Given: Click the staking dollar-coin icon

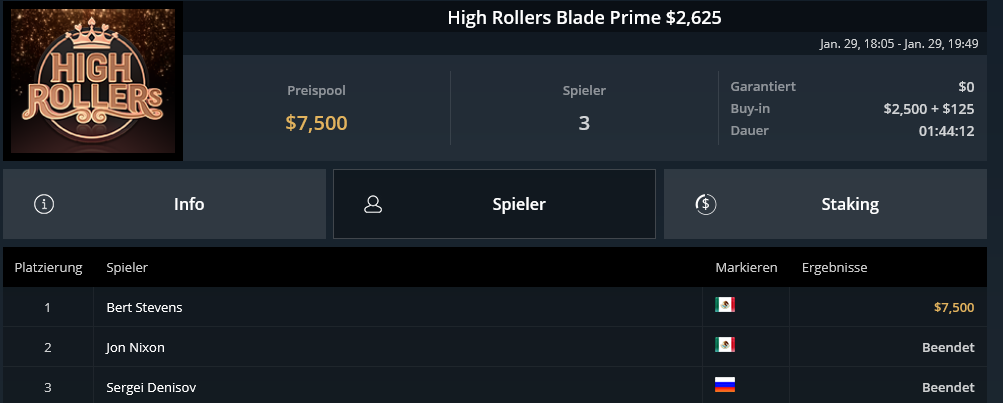Looking at the screenshot, I should (x=706, y=204).
